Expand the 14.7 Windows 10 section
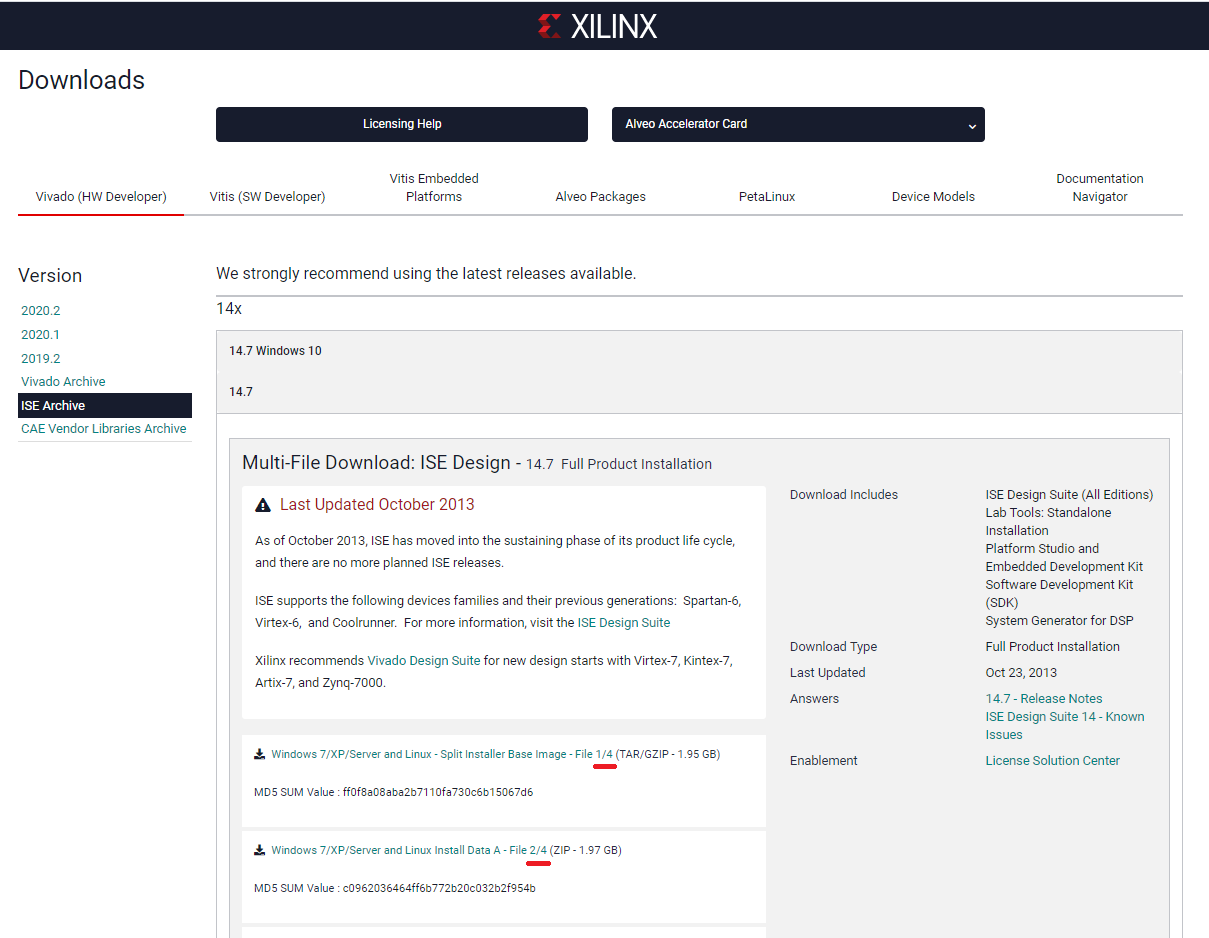The image size is (1209, 938). [699, 351]
